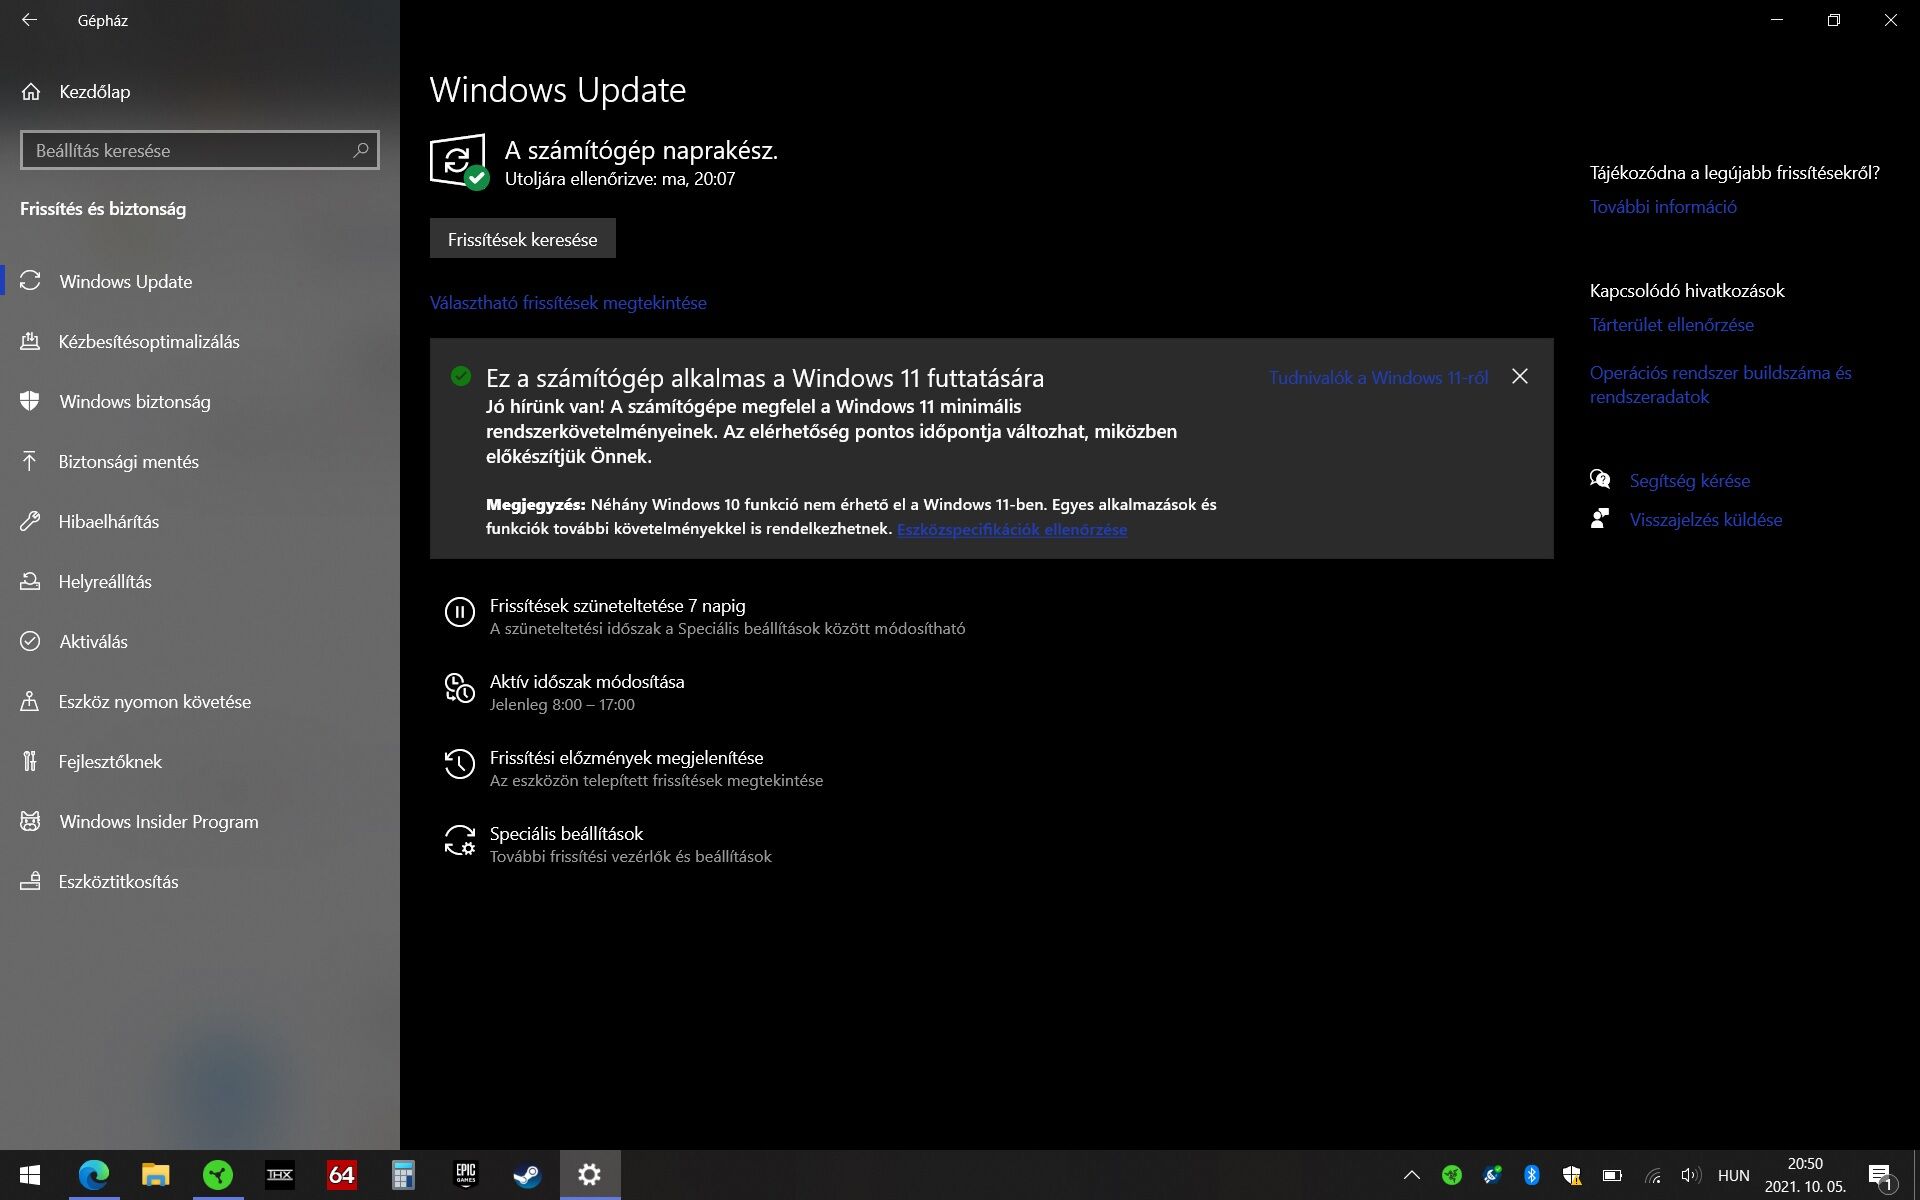
Task: Click the pause updates icon
Action: [x=459, y=612]
